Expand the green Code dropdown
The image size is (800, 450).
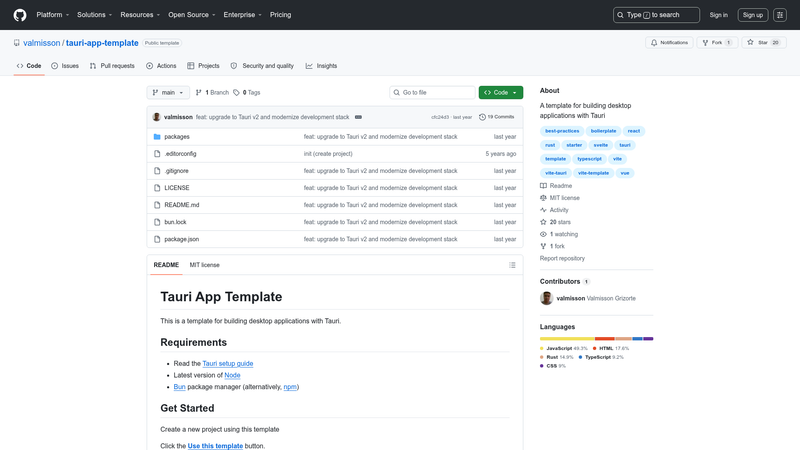point(501,92)
